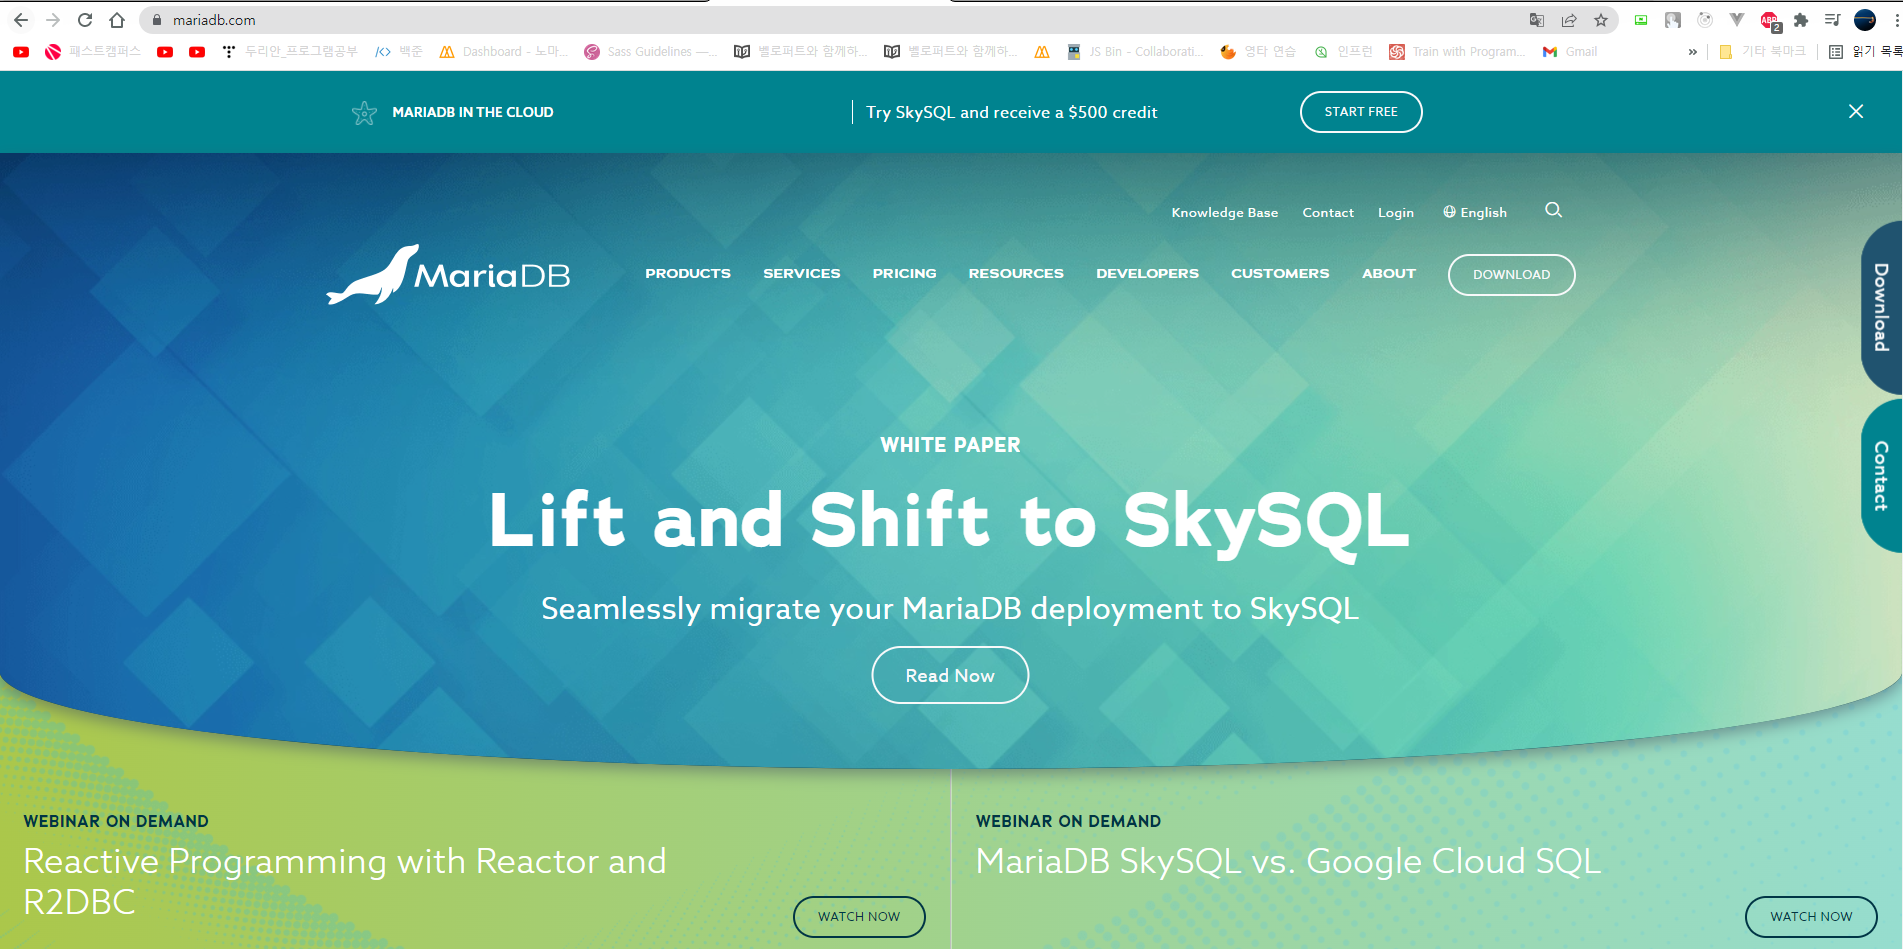Image resolution: width=1903 pixels, height=949 pixels.
Task: Open the Developers menu
Action: click(x=1147, y=274)
